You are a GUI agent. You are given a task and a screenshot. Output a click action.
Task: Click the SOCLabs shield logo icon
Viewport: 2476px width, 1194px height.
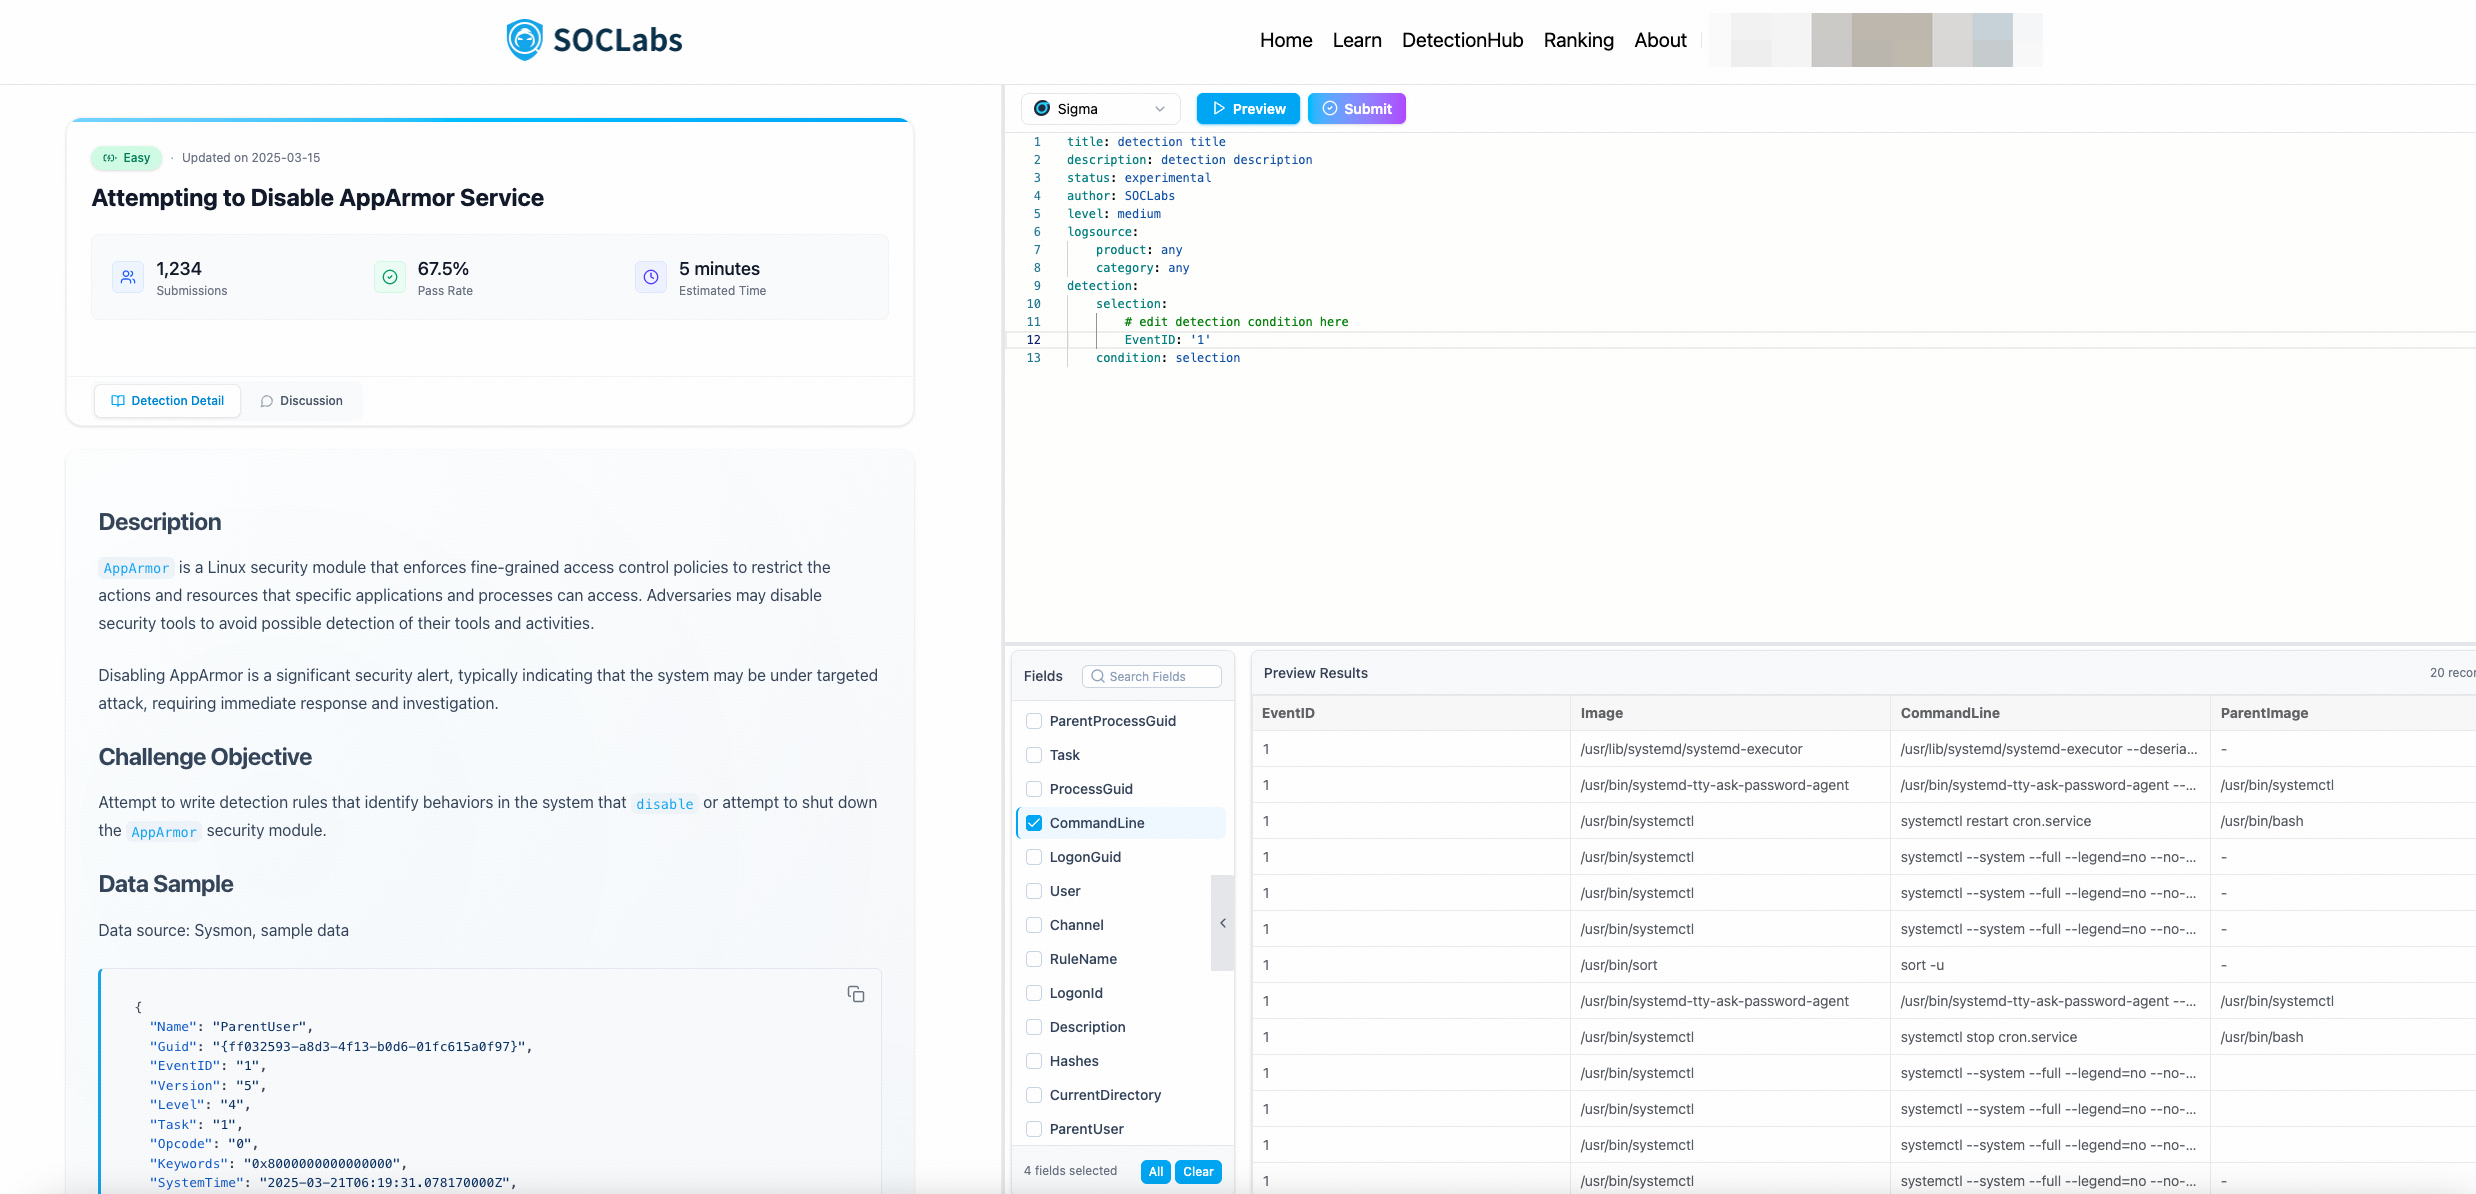click(524, 40)
